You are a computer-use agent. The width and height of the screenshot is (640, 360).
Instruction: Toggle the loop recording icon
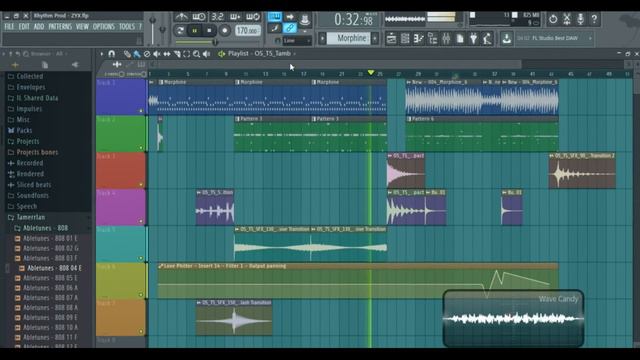click(253, 17)
